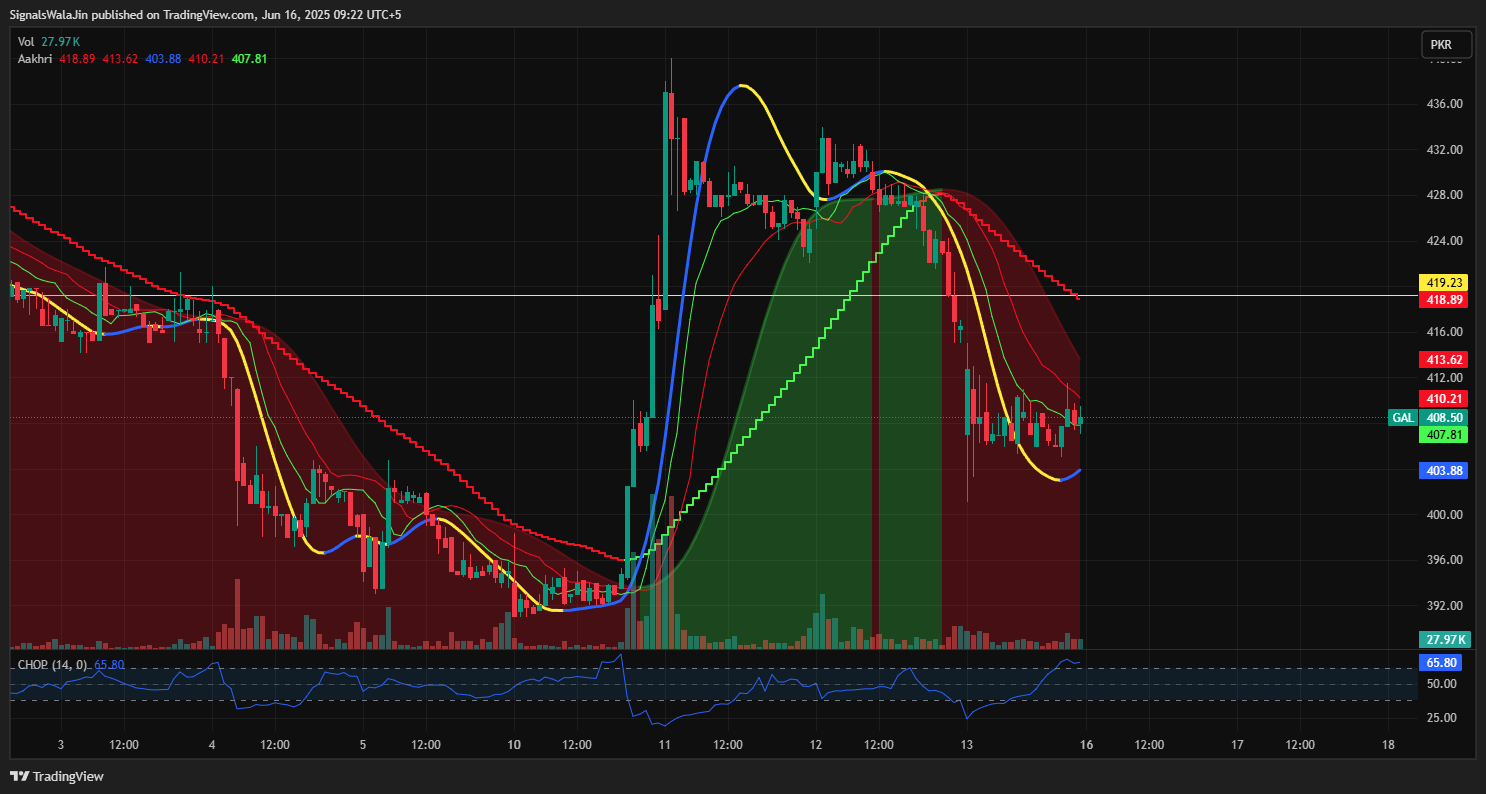Click the 27.97K value in Vol legend
Image resolution: width=1486 pixels, height=794 pixels.
61,41
